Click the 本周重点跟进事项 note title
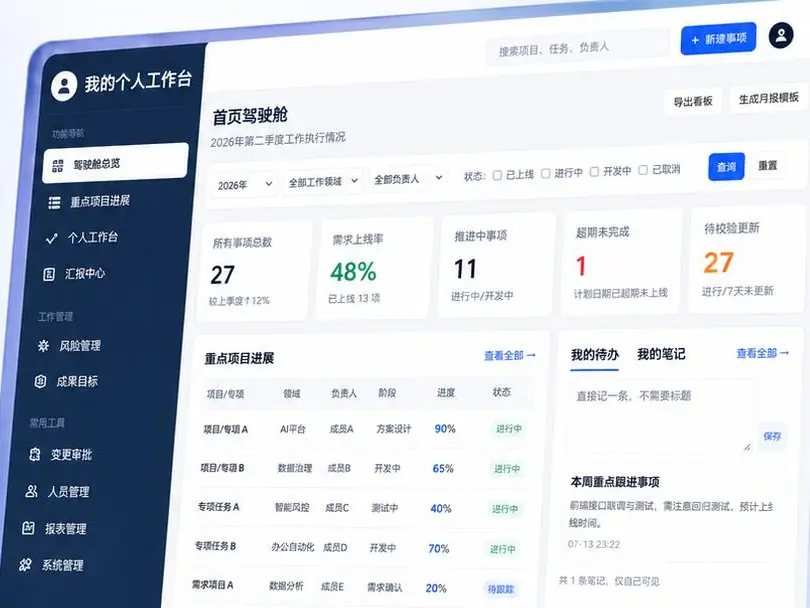 click(x=615, y=482)
